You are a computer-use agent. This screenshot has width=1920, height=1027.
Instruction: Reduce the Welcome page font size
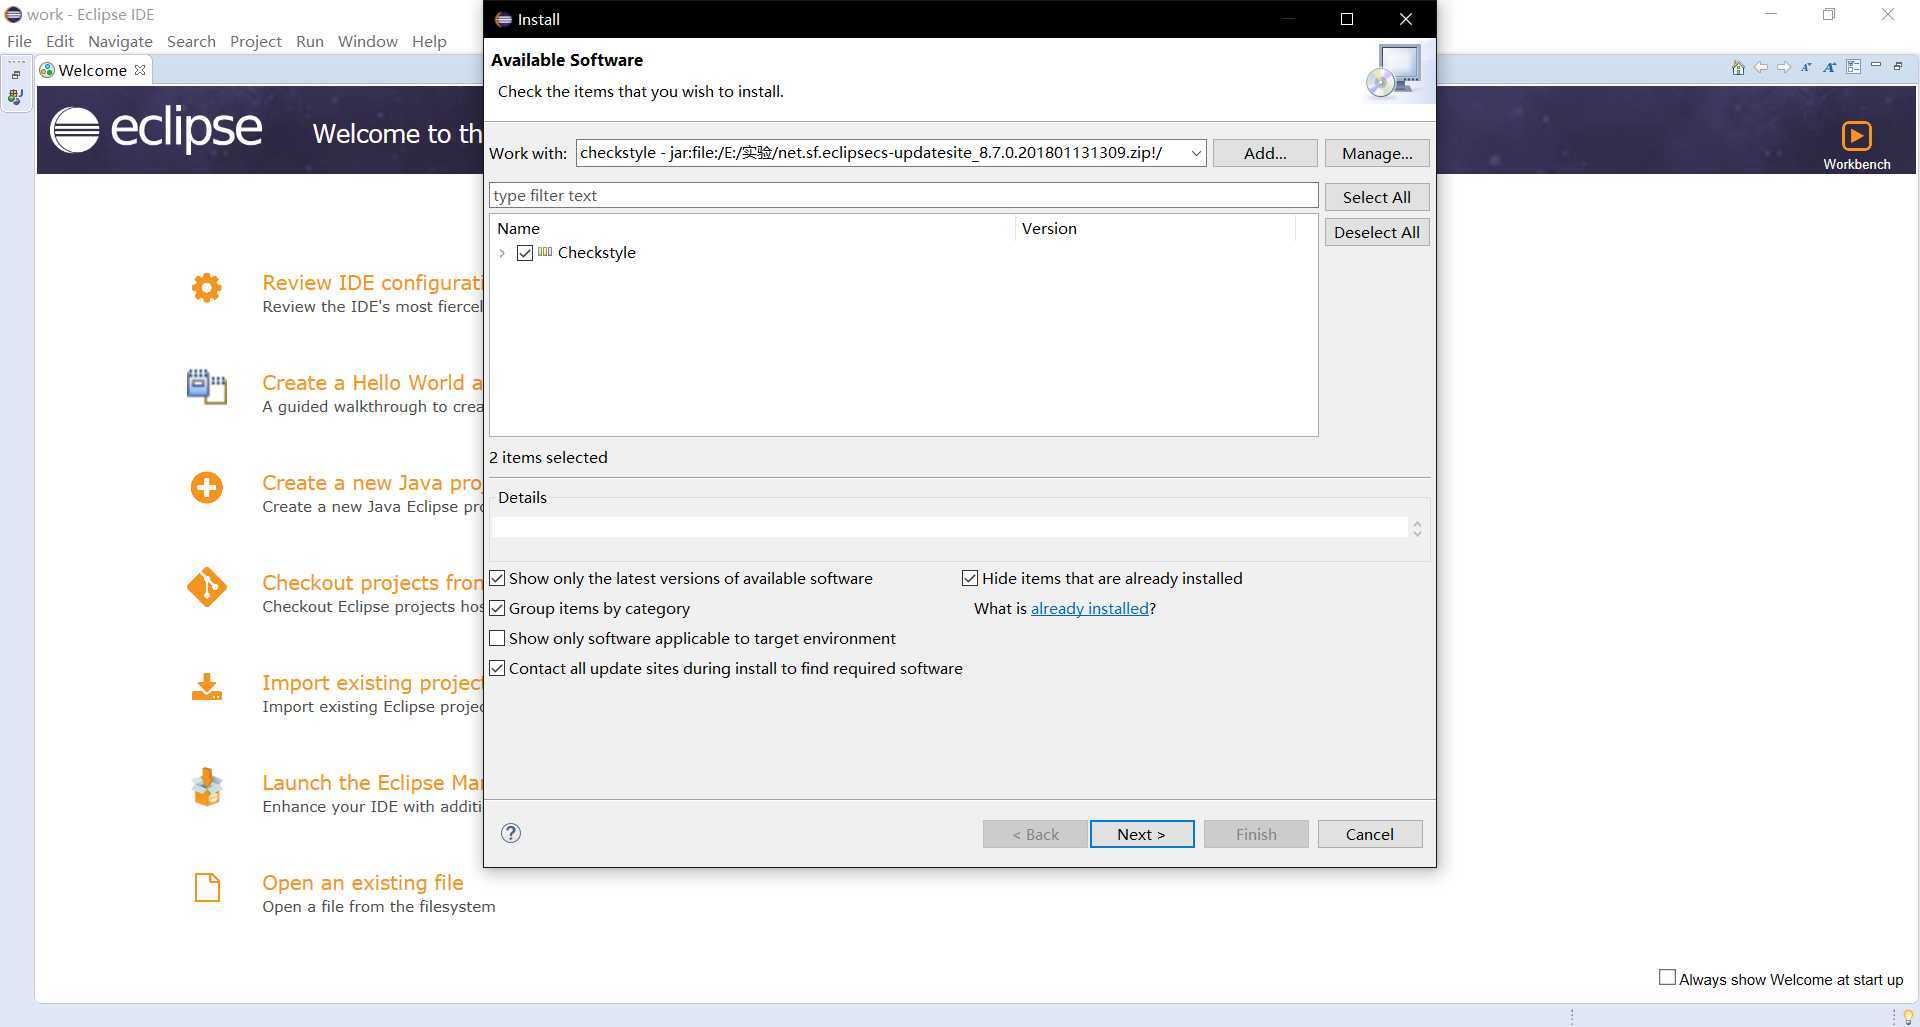tap(1806, 68)
